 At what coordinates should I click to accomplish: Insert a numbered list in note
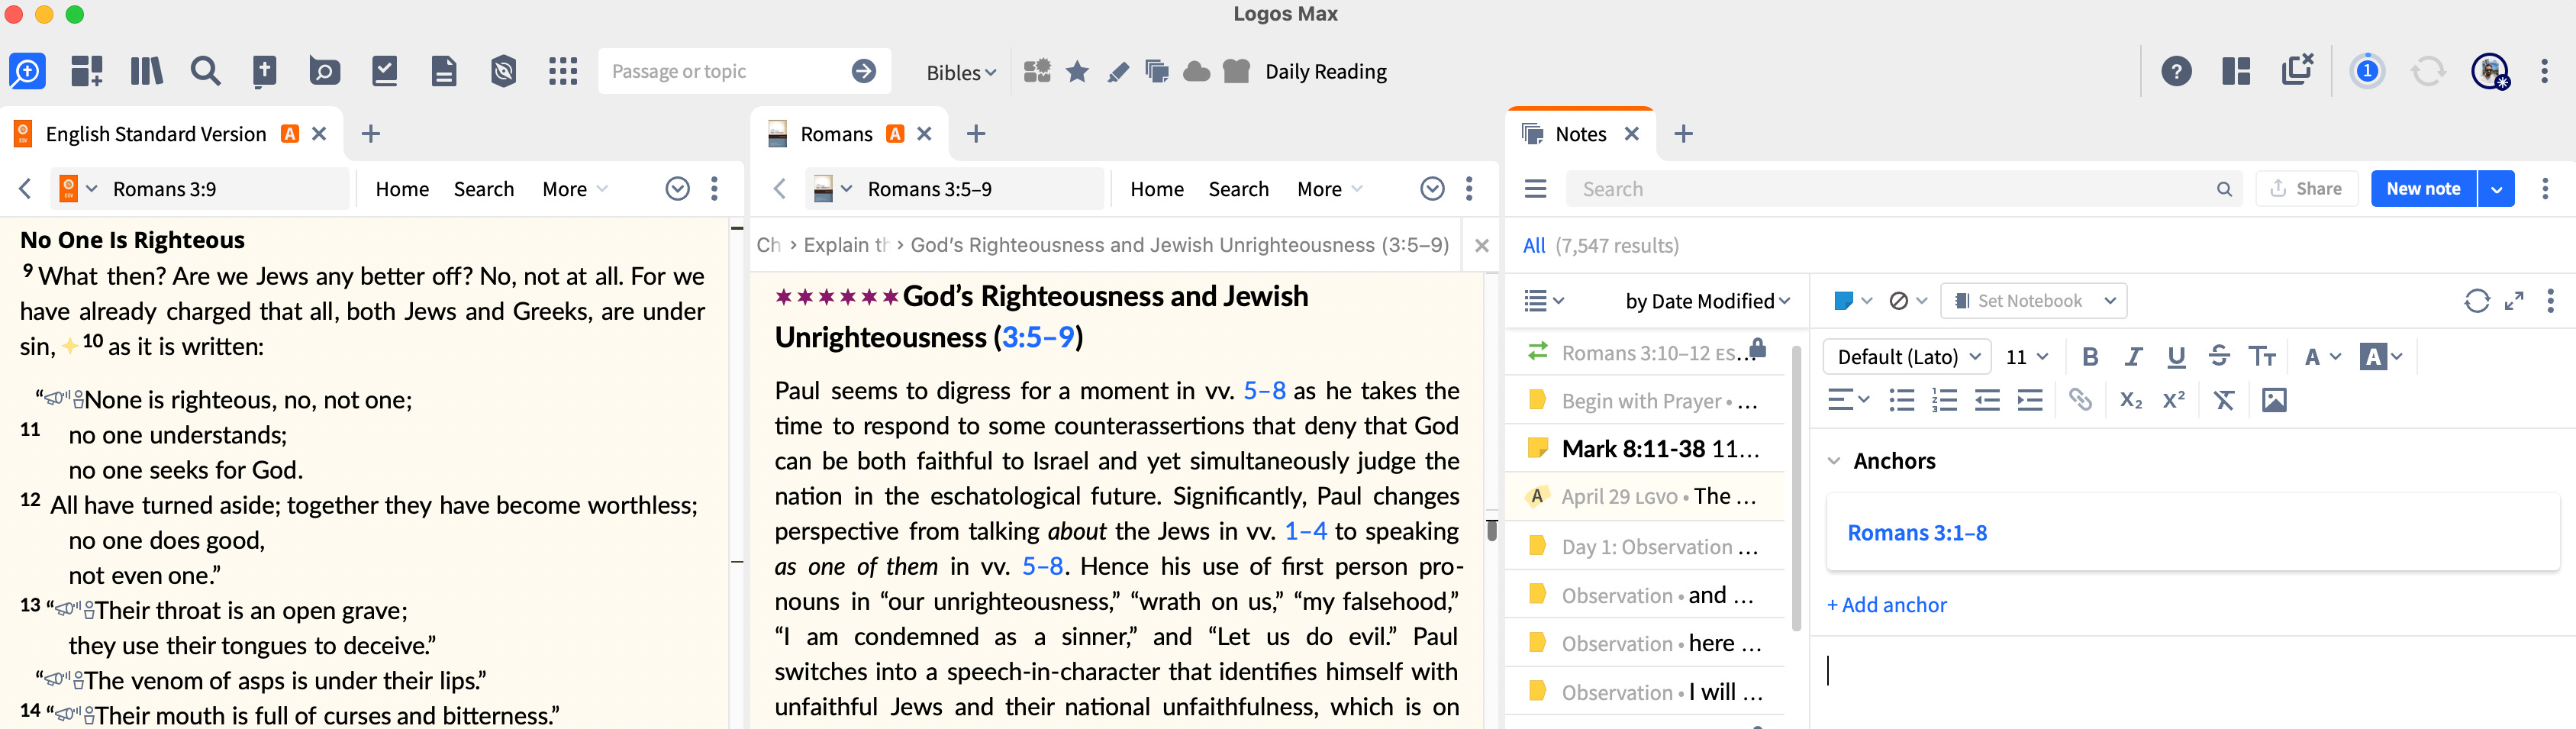tap(1945, 401)
